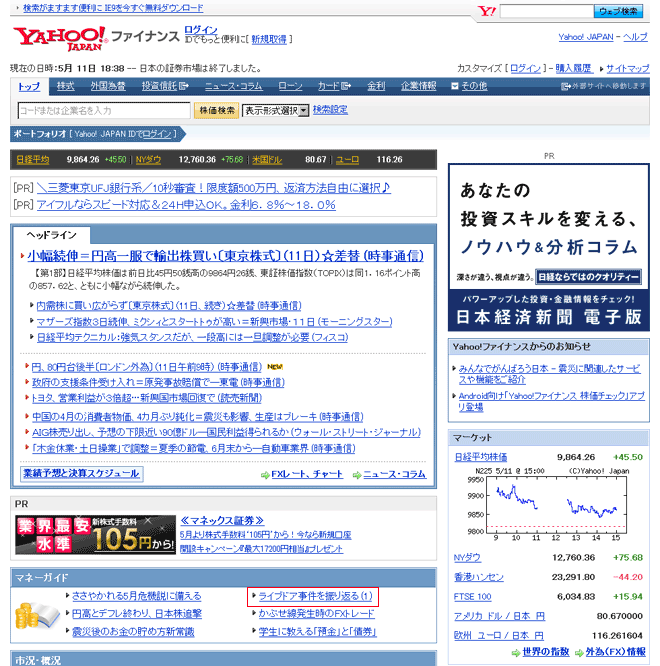
Task: Switch to the 株式 tab
Action: (x=65, y=86)
